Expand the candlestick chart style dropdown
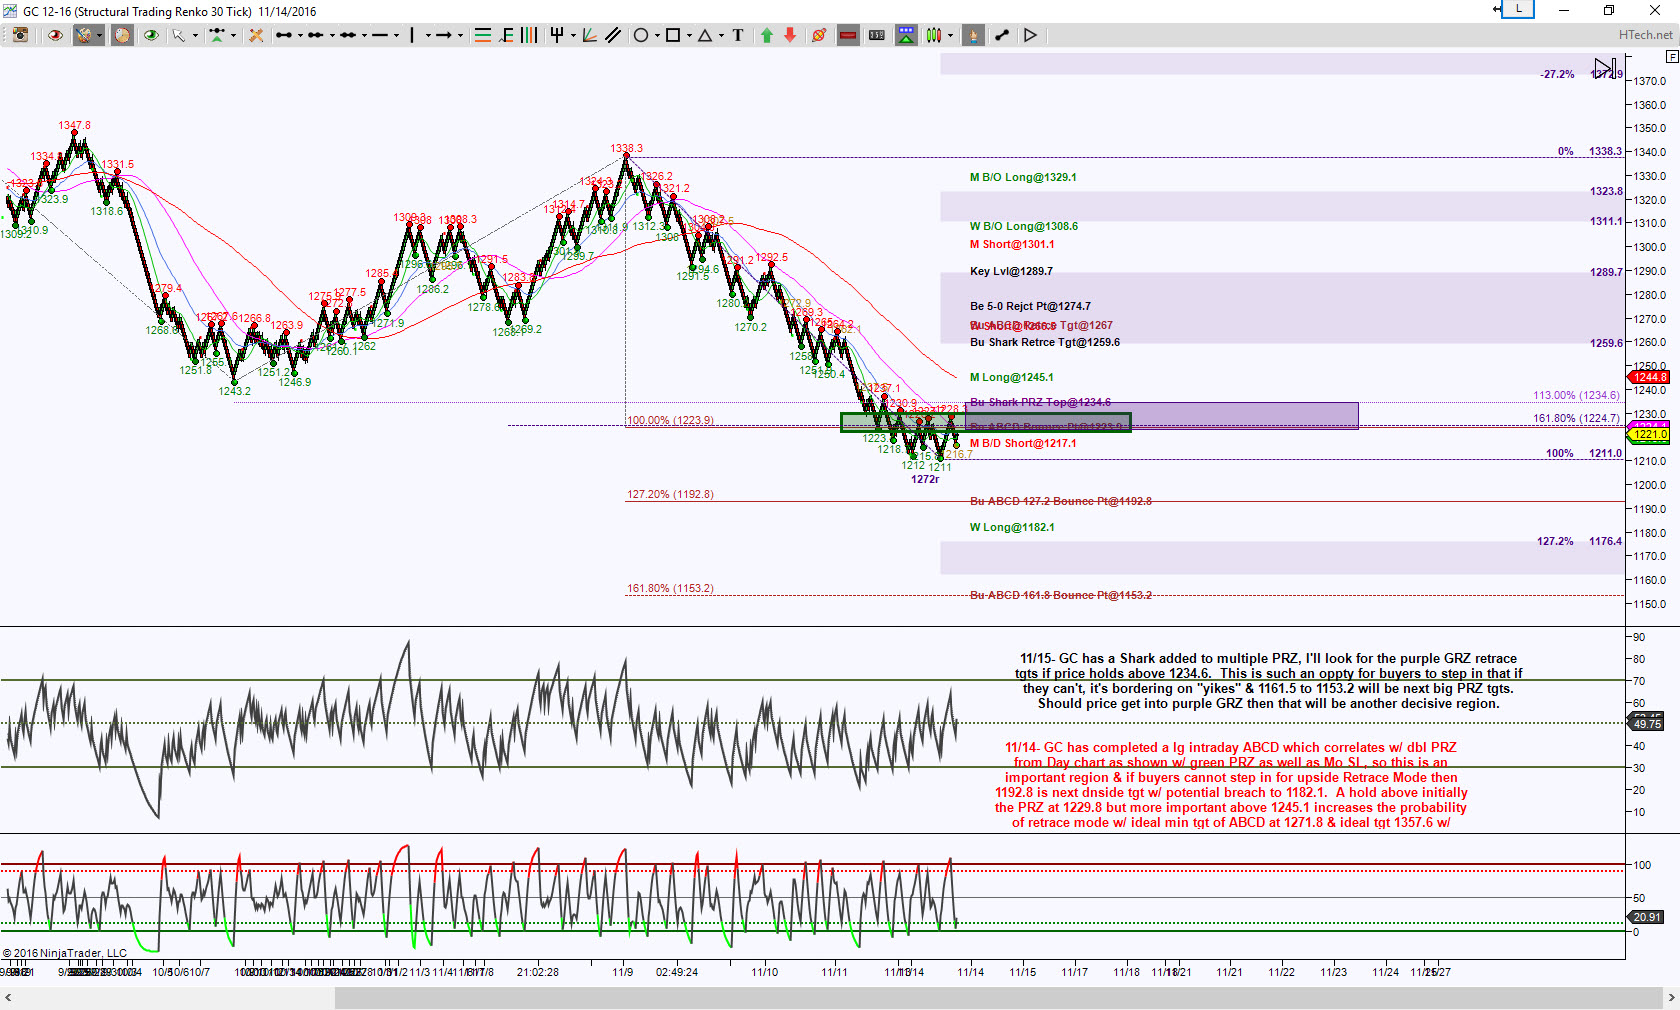This screenshot has width=1680, height=1010. 950,35
